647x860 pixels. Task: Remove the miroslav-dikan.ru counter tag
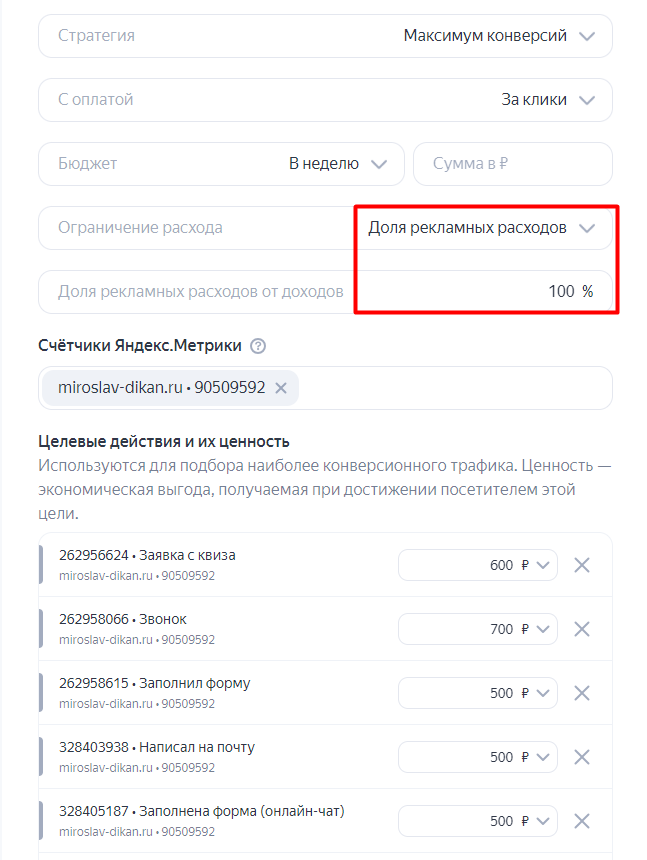pos(281,388)
